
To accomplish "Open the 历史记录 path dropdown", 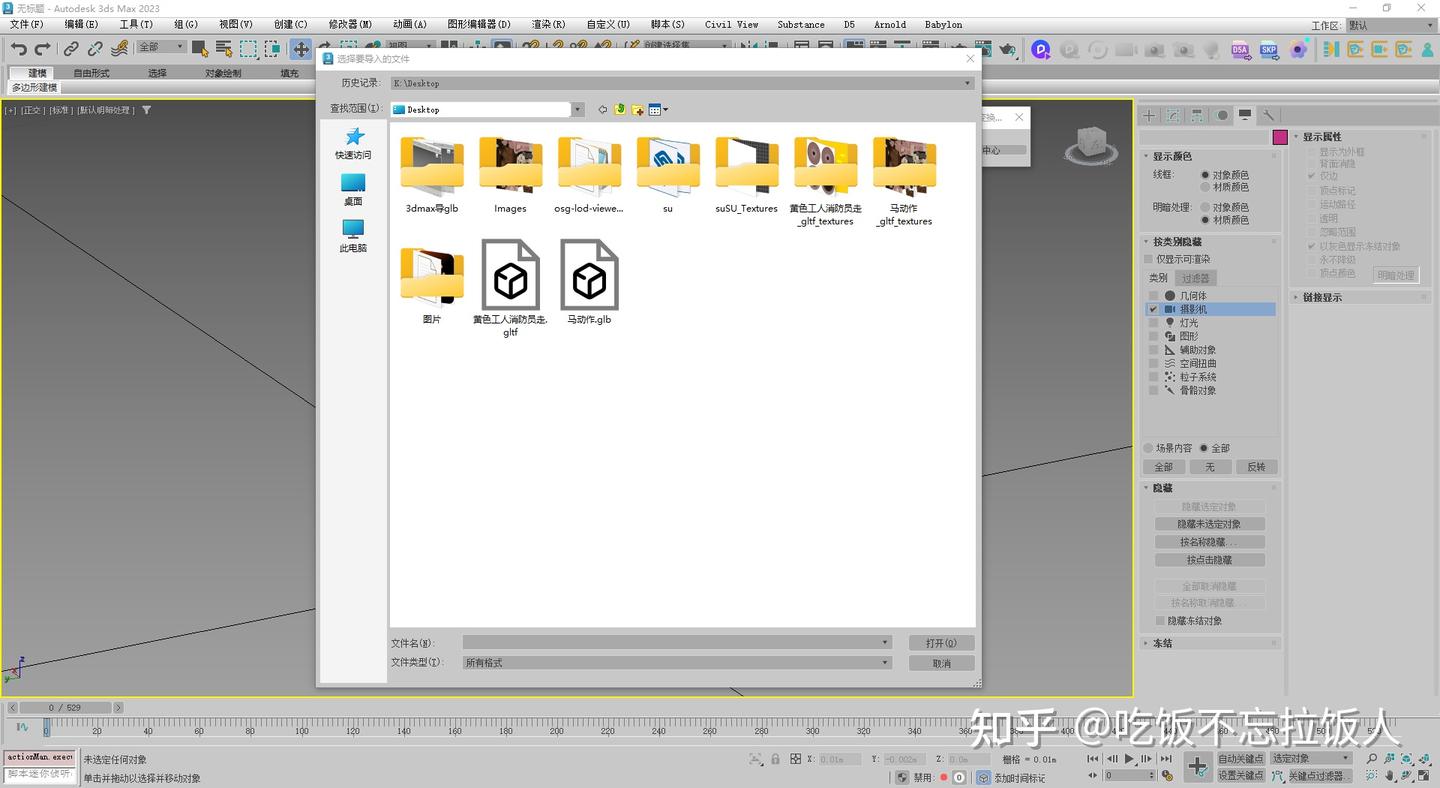I will point(968,83).
